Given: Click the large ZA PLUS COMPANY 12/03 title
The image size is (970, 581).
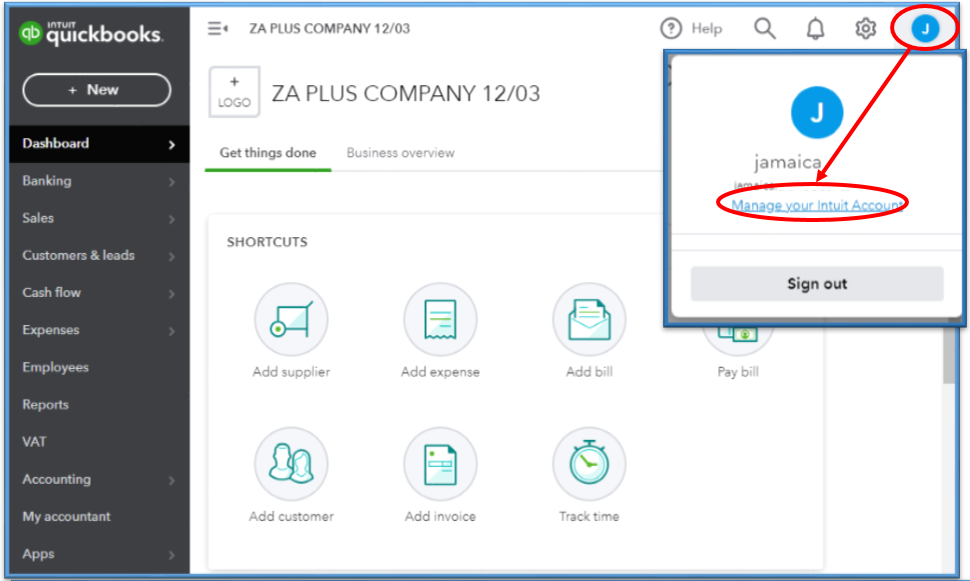Looking at the screenshot, I should click(406, 93).
